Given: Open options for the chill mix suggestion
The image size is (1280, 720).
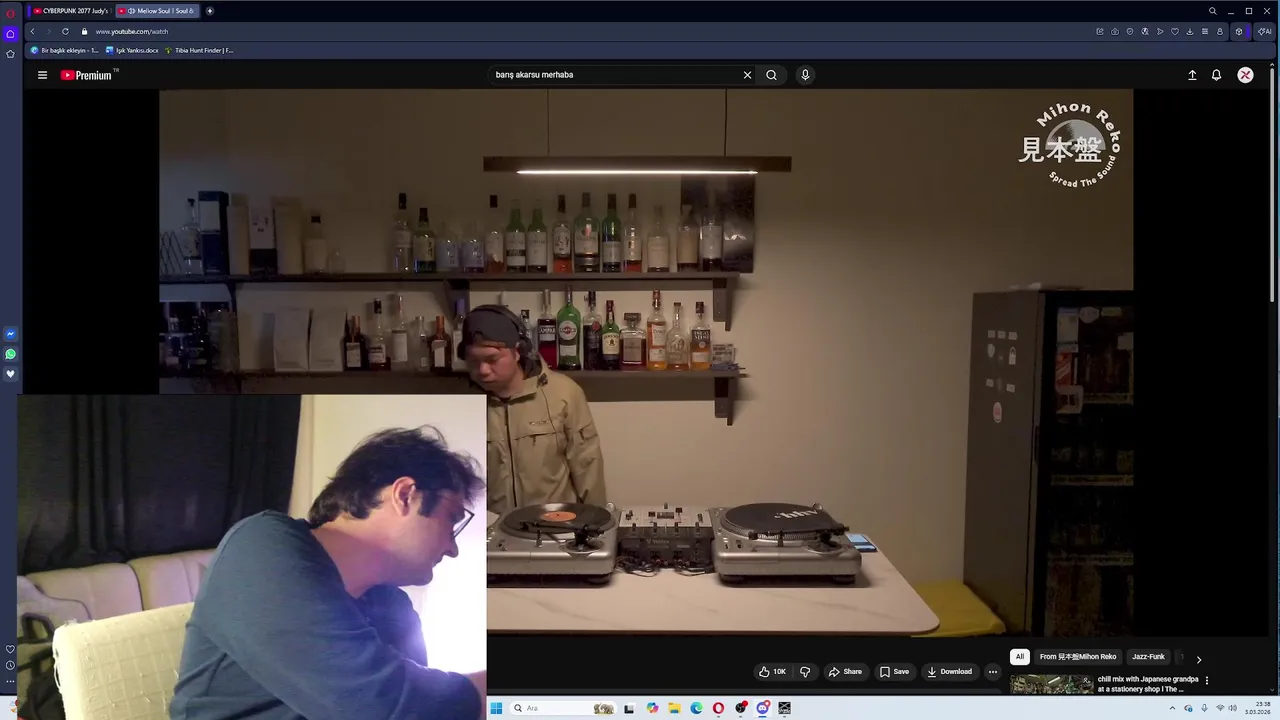Looking at the screenshot, I should tap(1207, 680).
